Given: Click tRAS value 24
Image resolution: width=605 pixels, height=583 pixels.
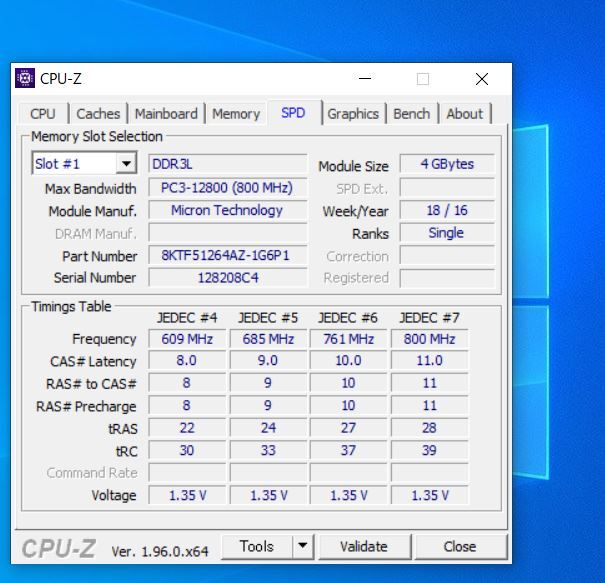Looking at the screenshot, I should [268, 428].
